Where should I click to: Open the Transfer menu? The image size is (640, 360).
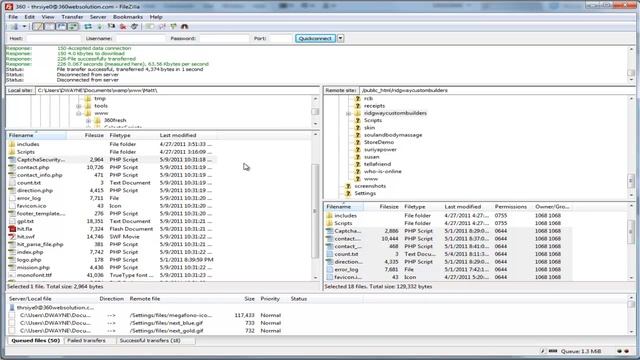coord(72,17)
